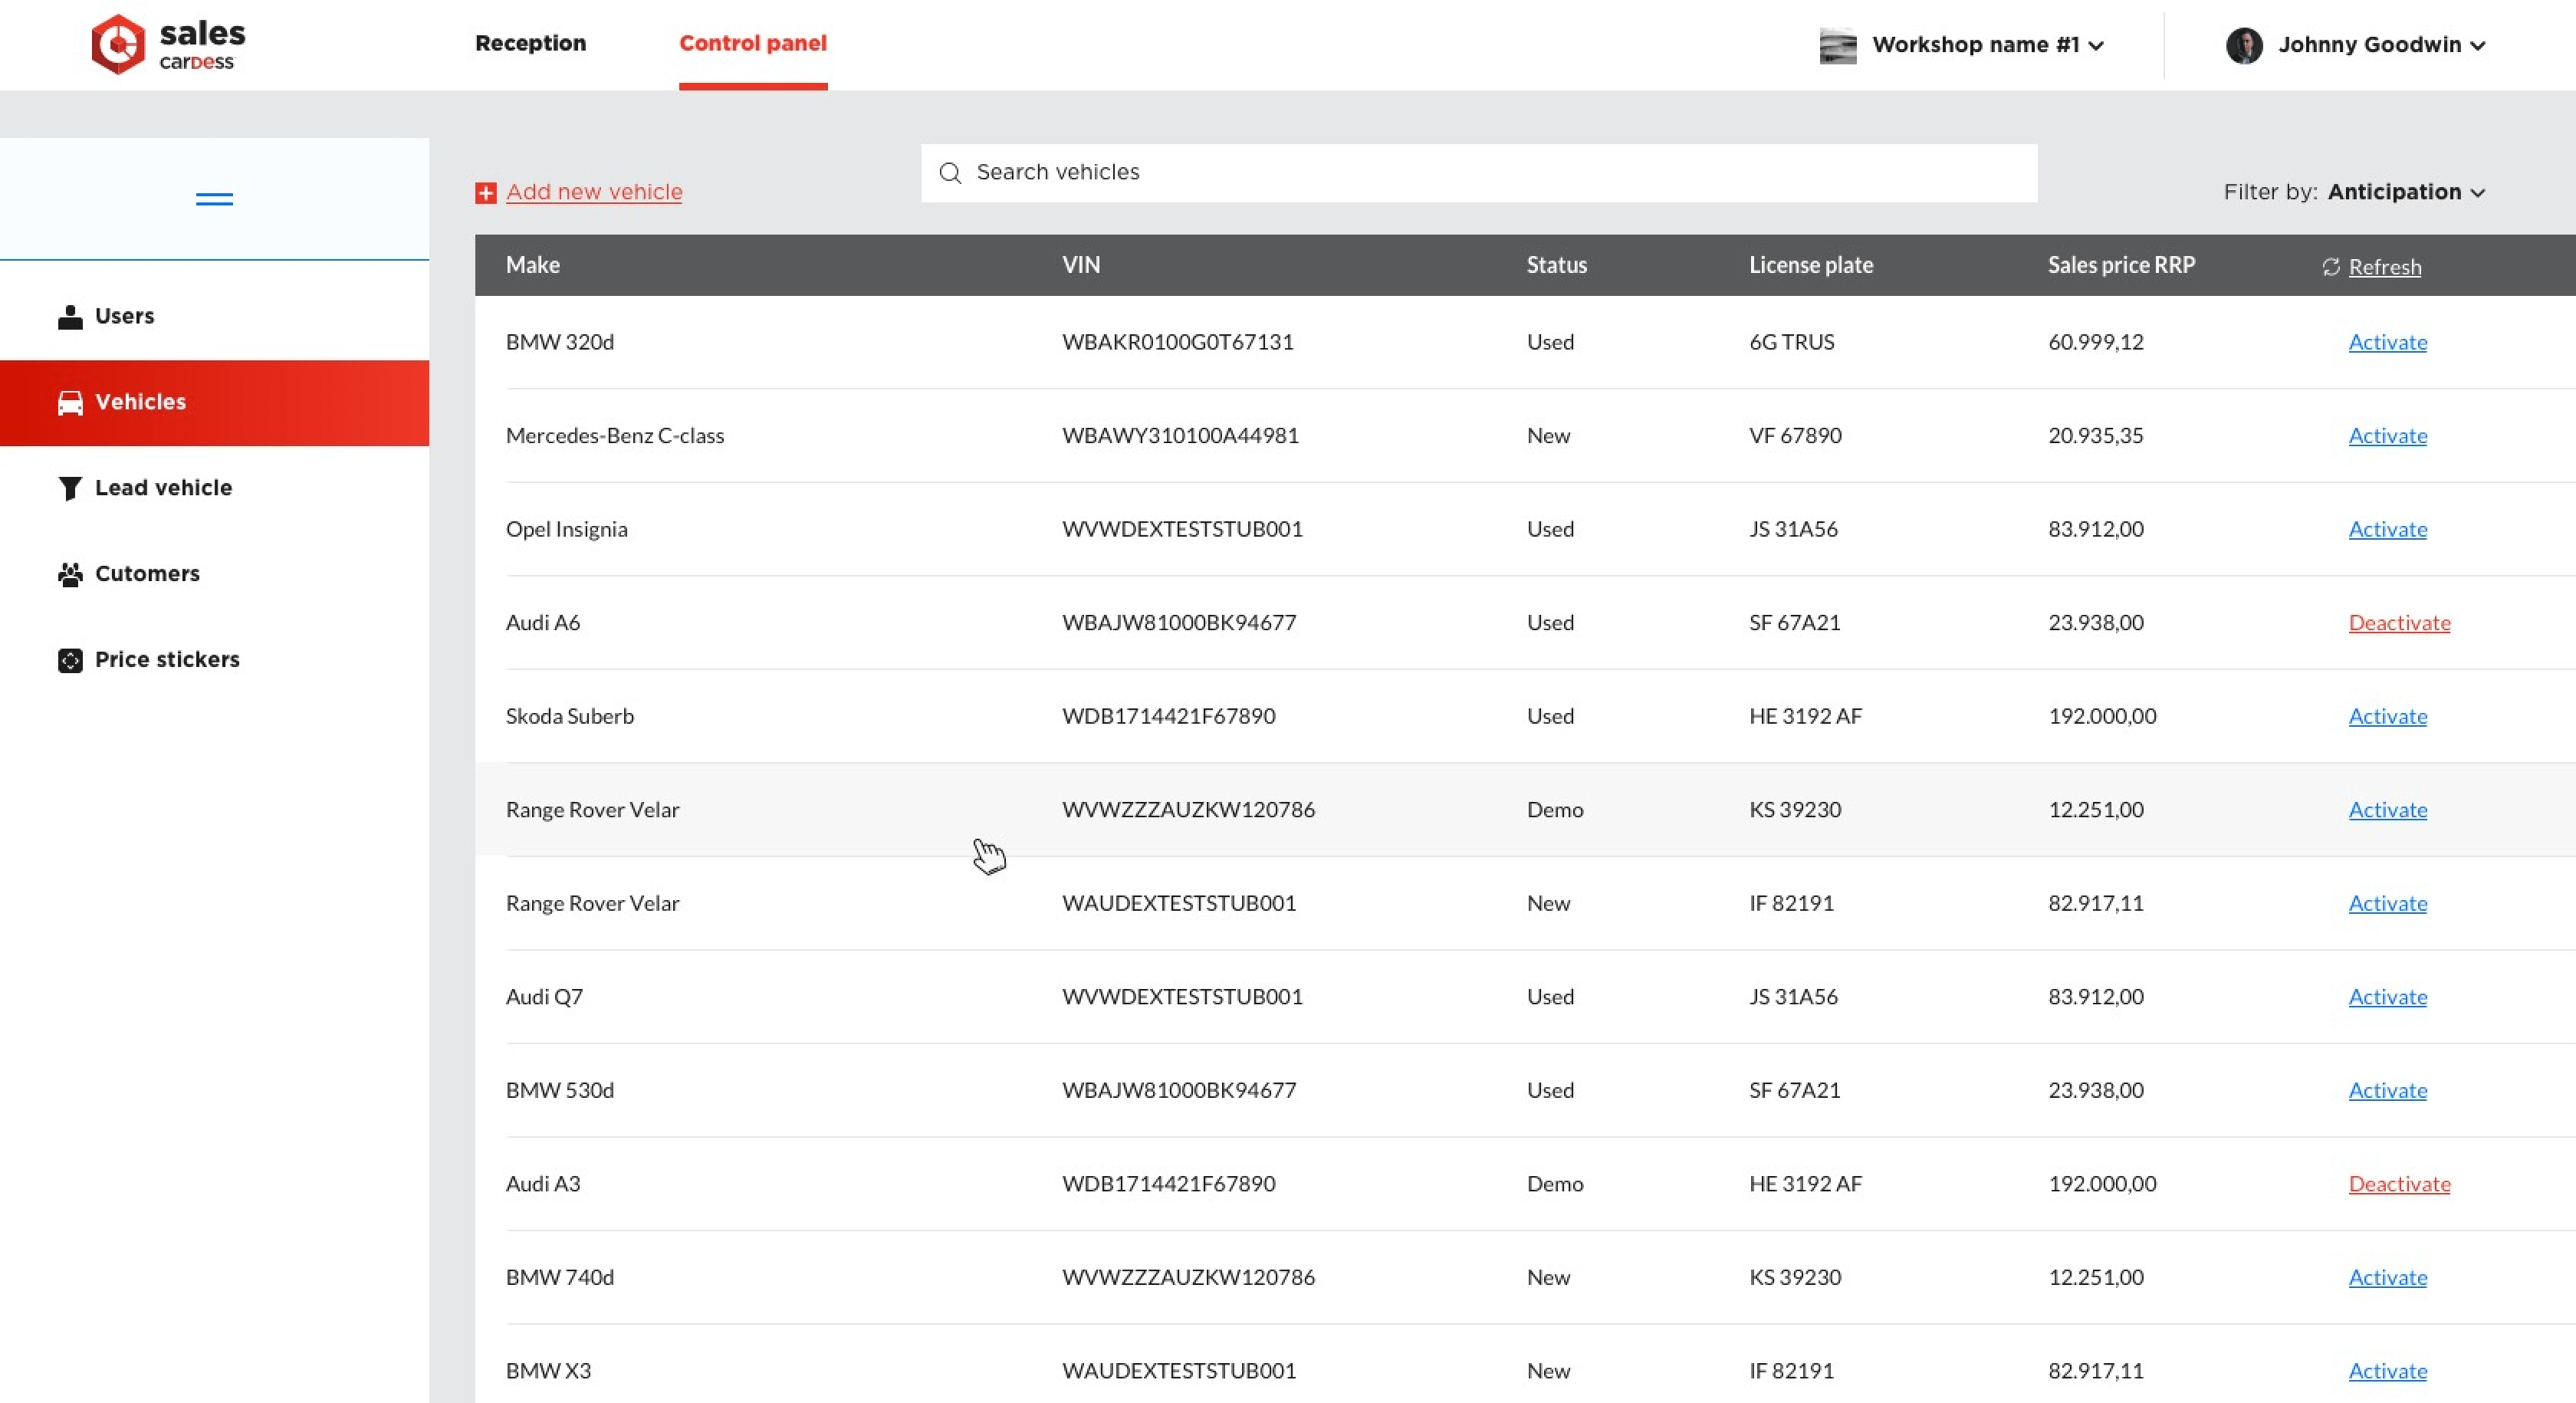This screenshot has width=2576, height=1403.
Task: Click the Vehicles car icon
Action: [70, 403]
